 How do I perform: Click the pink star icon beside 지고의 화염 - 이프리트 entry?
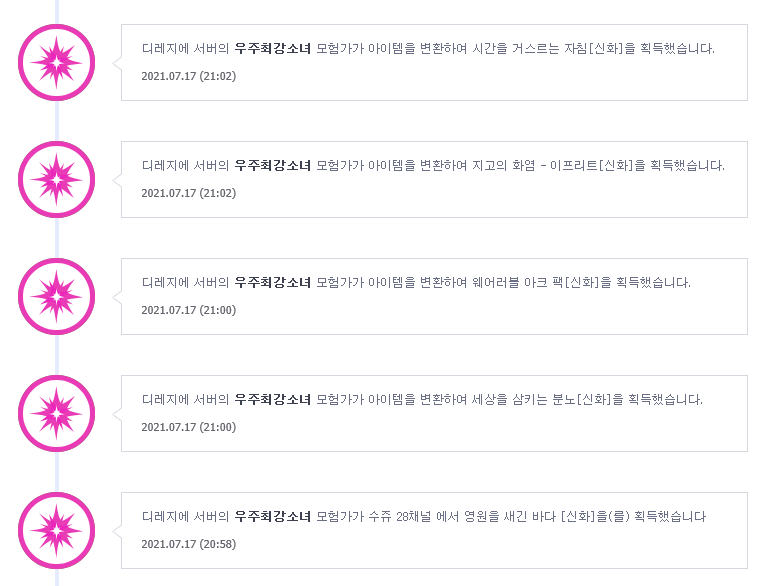[57, 179]
